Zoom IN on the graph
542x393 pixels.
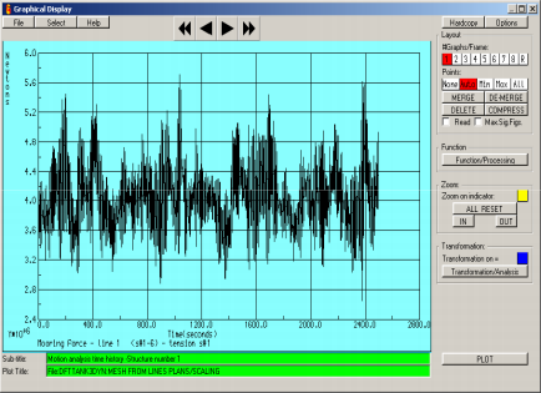point(463,222)
